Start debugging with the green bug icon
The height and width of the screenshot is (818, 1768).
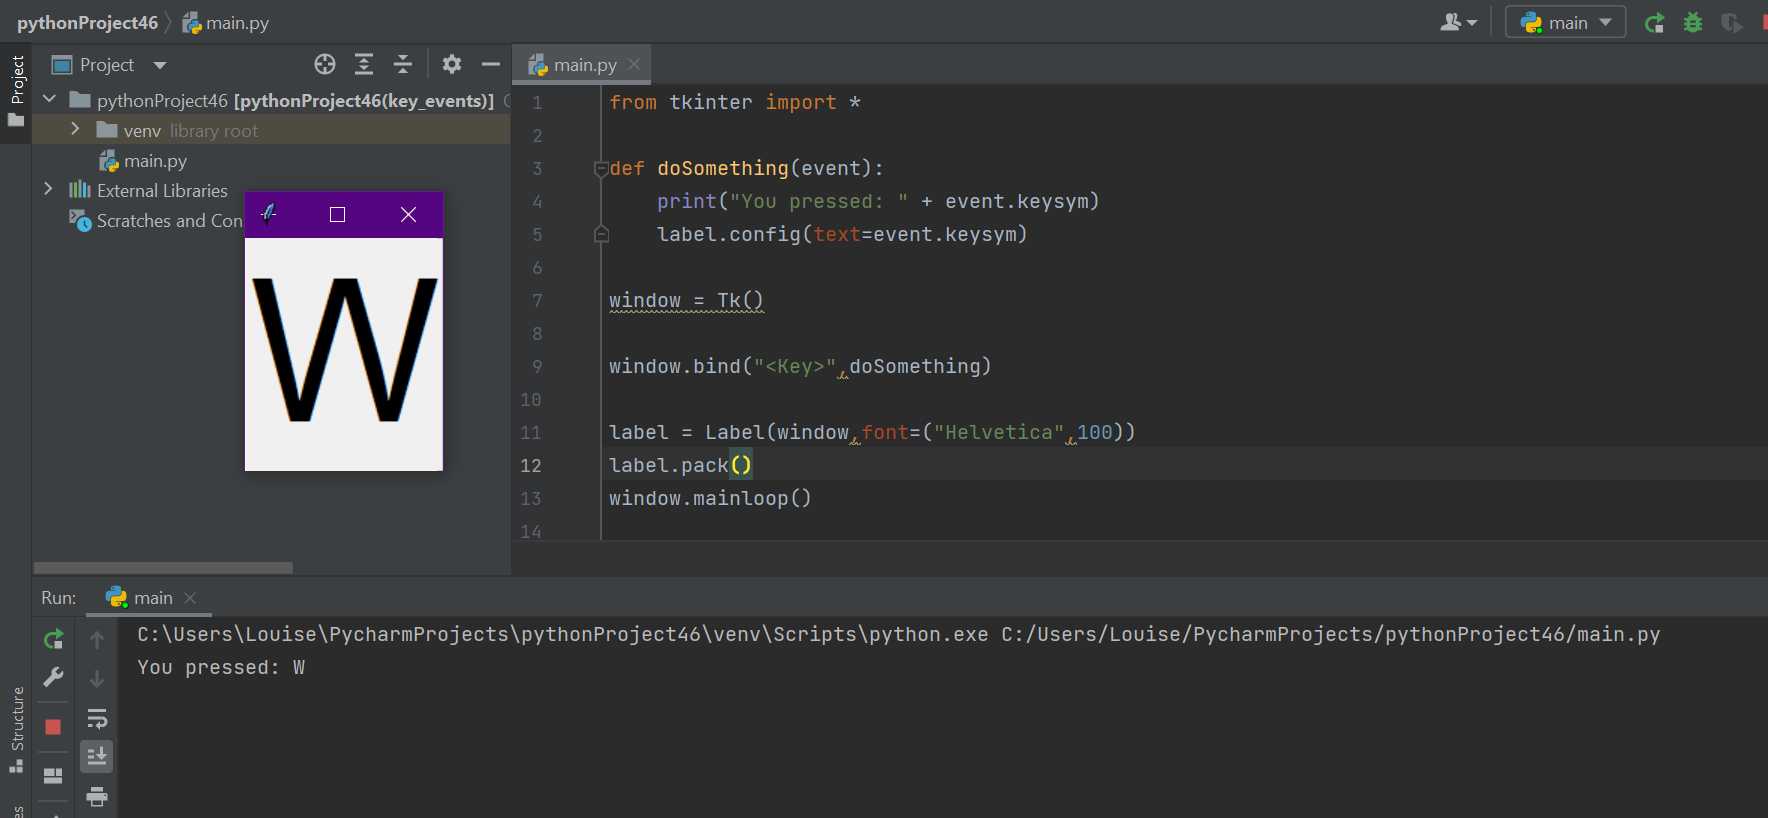click(x=1693, y=22)
